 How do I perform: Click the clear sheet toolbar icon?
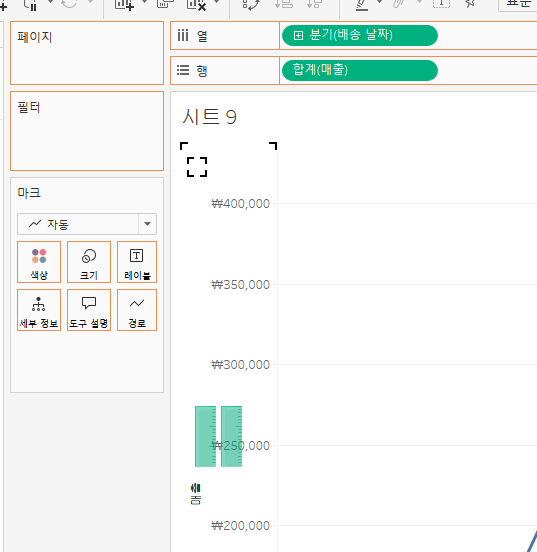click(x=196, y=5)
